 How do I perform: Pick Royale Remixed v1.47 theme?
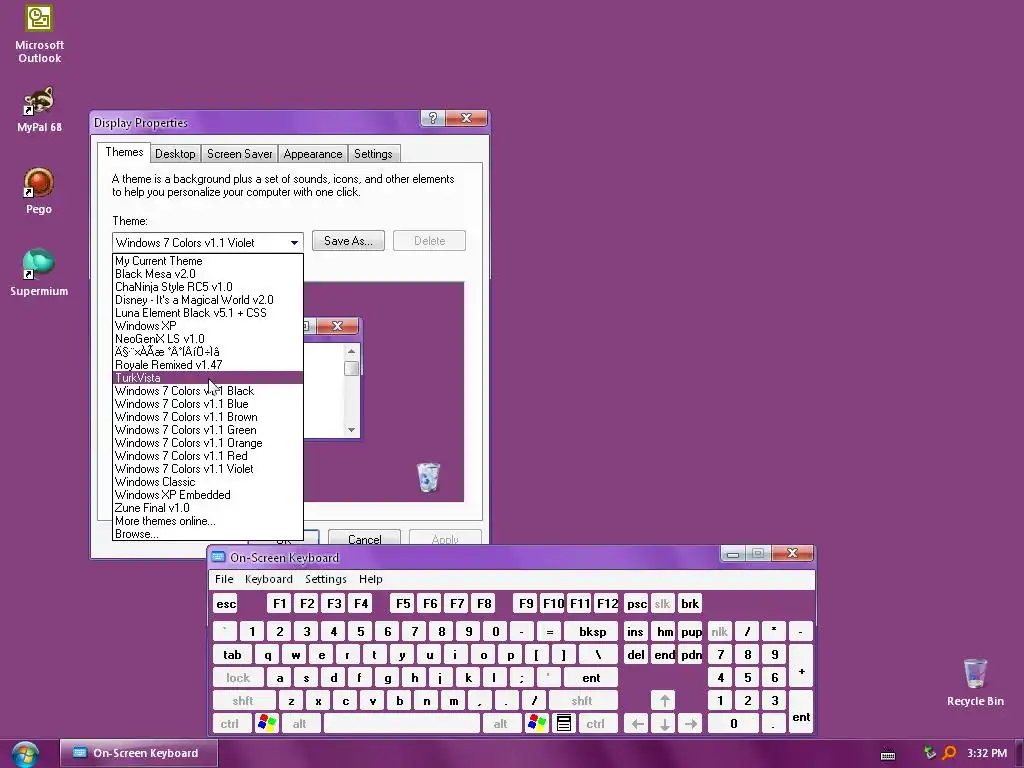[208, 364]
